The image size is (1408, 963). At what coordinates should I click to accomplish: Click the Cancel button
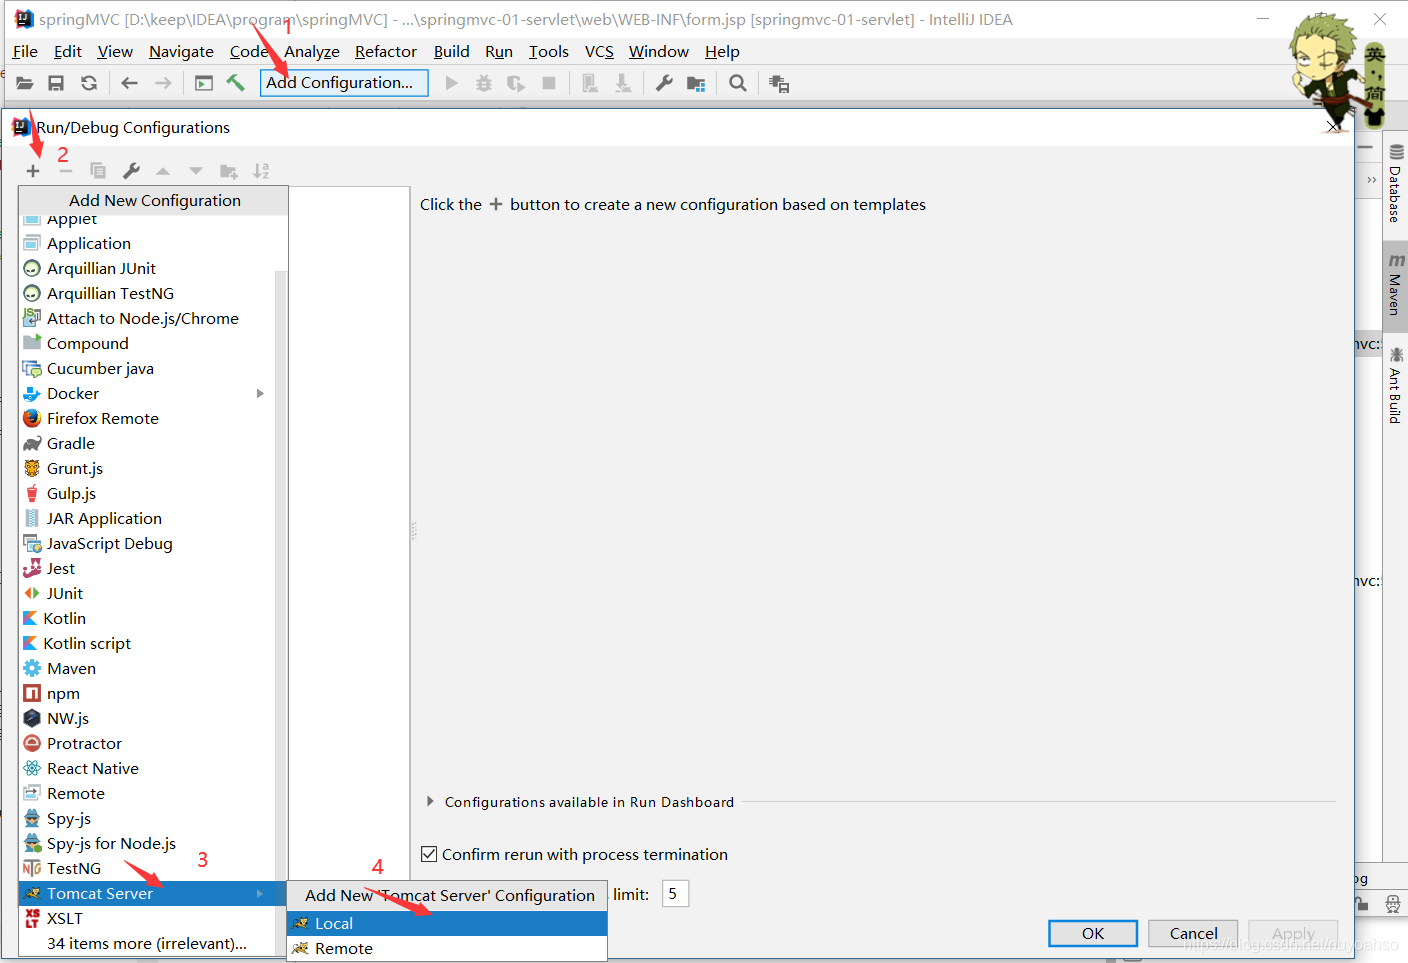tap(1193, 933)
